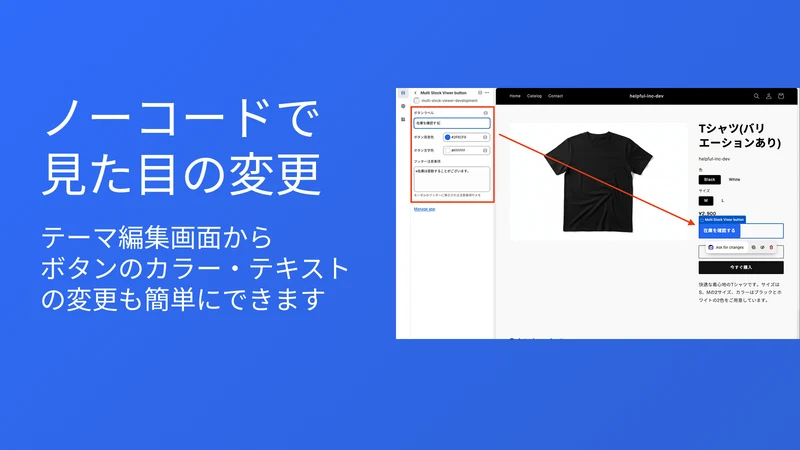800x450 pixels.
Task: Click the product title Tシャツ heading
Action: [x=739, y=136]
